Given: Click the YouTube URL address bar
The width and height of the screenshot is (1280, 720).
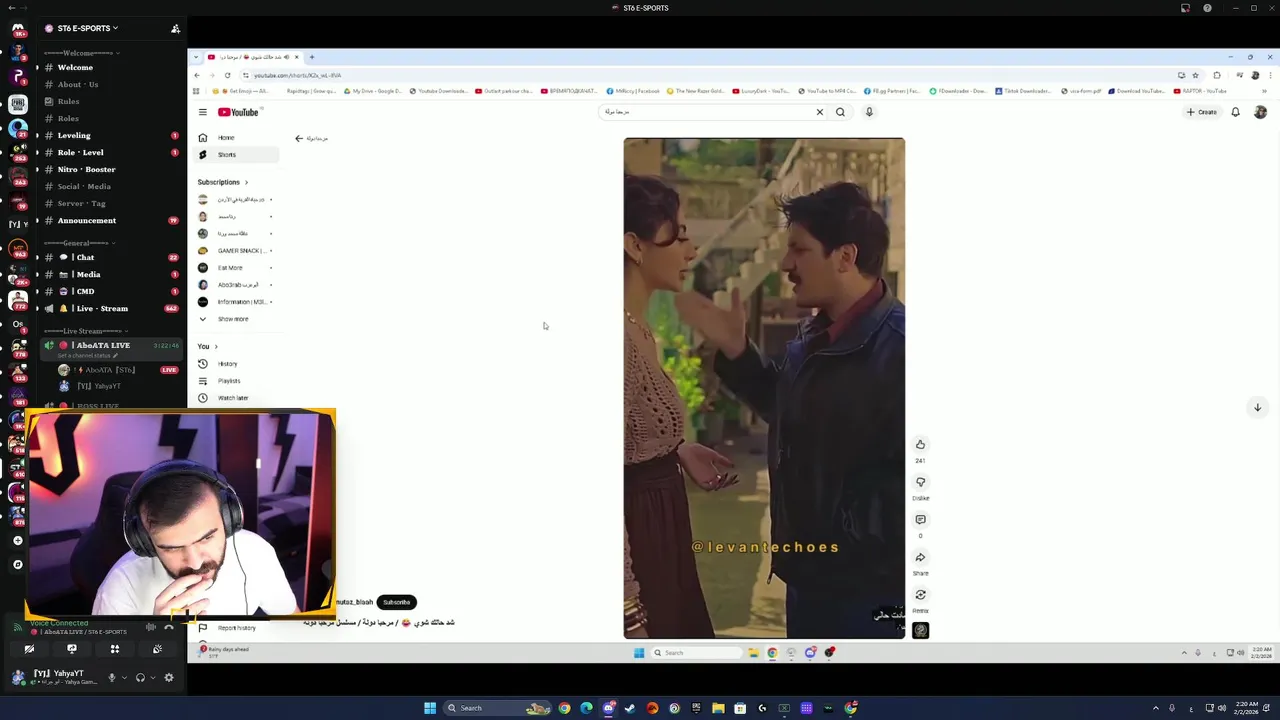Looking at the screenshot, I should pyautogui.click(x=700, y=75).
